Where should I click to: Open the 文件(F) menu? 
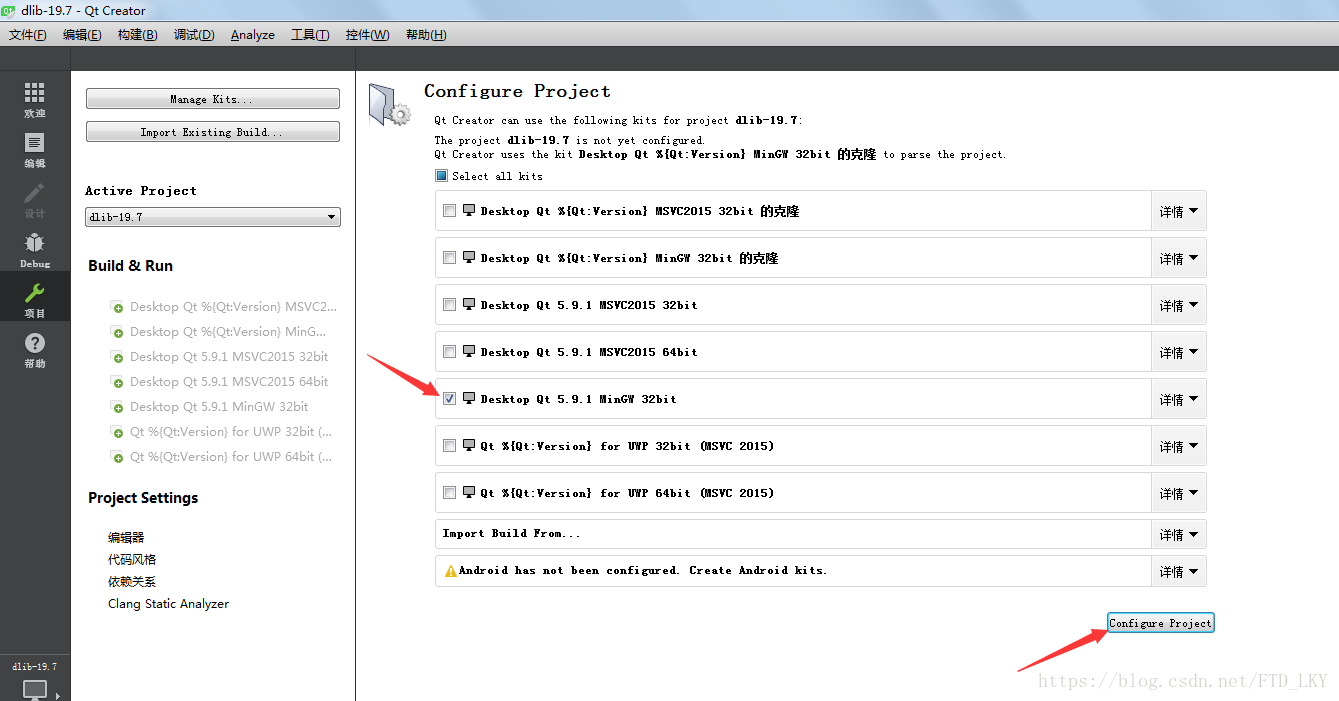(28, 35)
